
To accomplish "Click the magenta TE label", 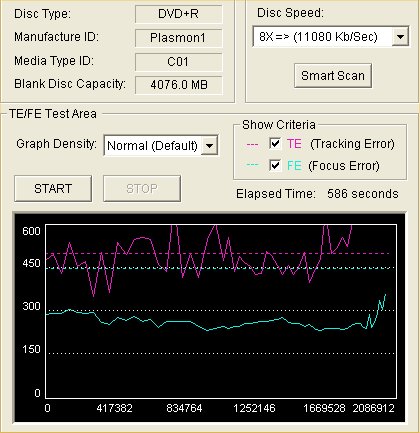I will 294,144.
